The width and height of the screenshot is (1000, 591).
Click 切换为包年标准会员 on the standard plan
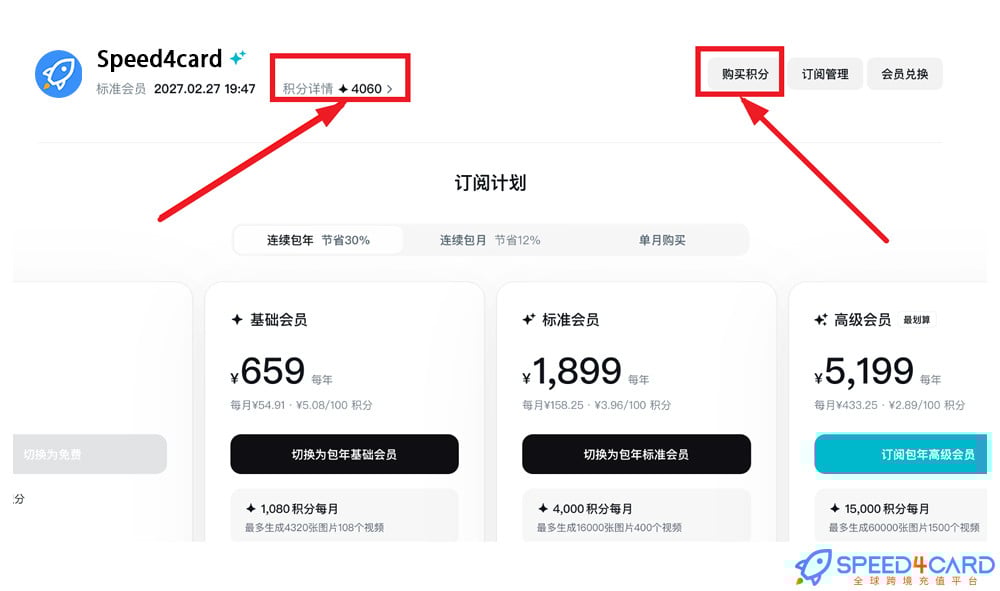tap(636, 454)
